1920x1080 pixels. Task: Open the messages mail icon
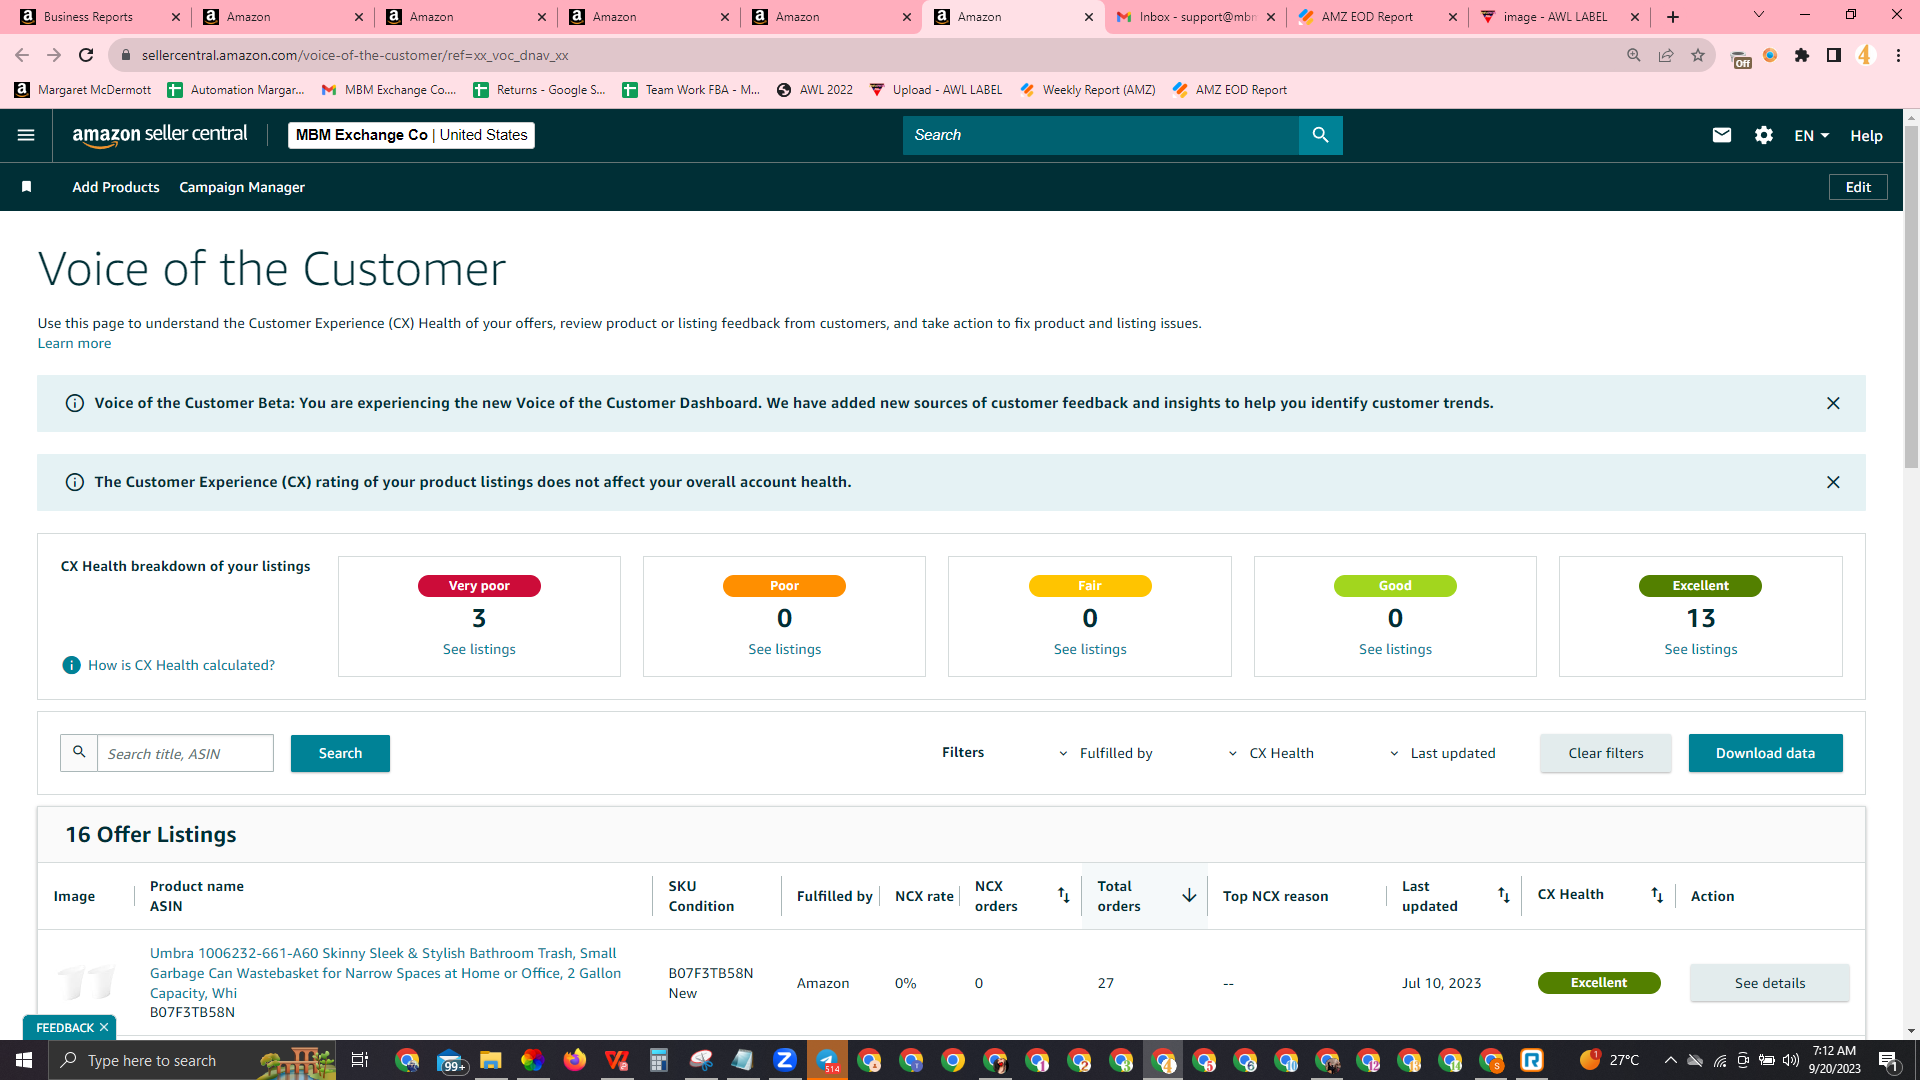(1721, 135)
